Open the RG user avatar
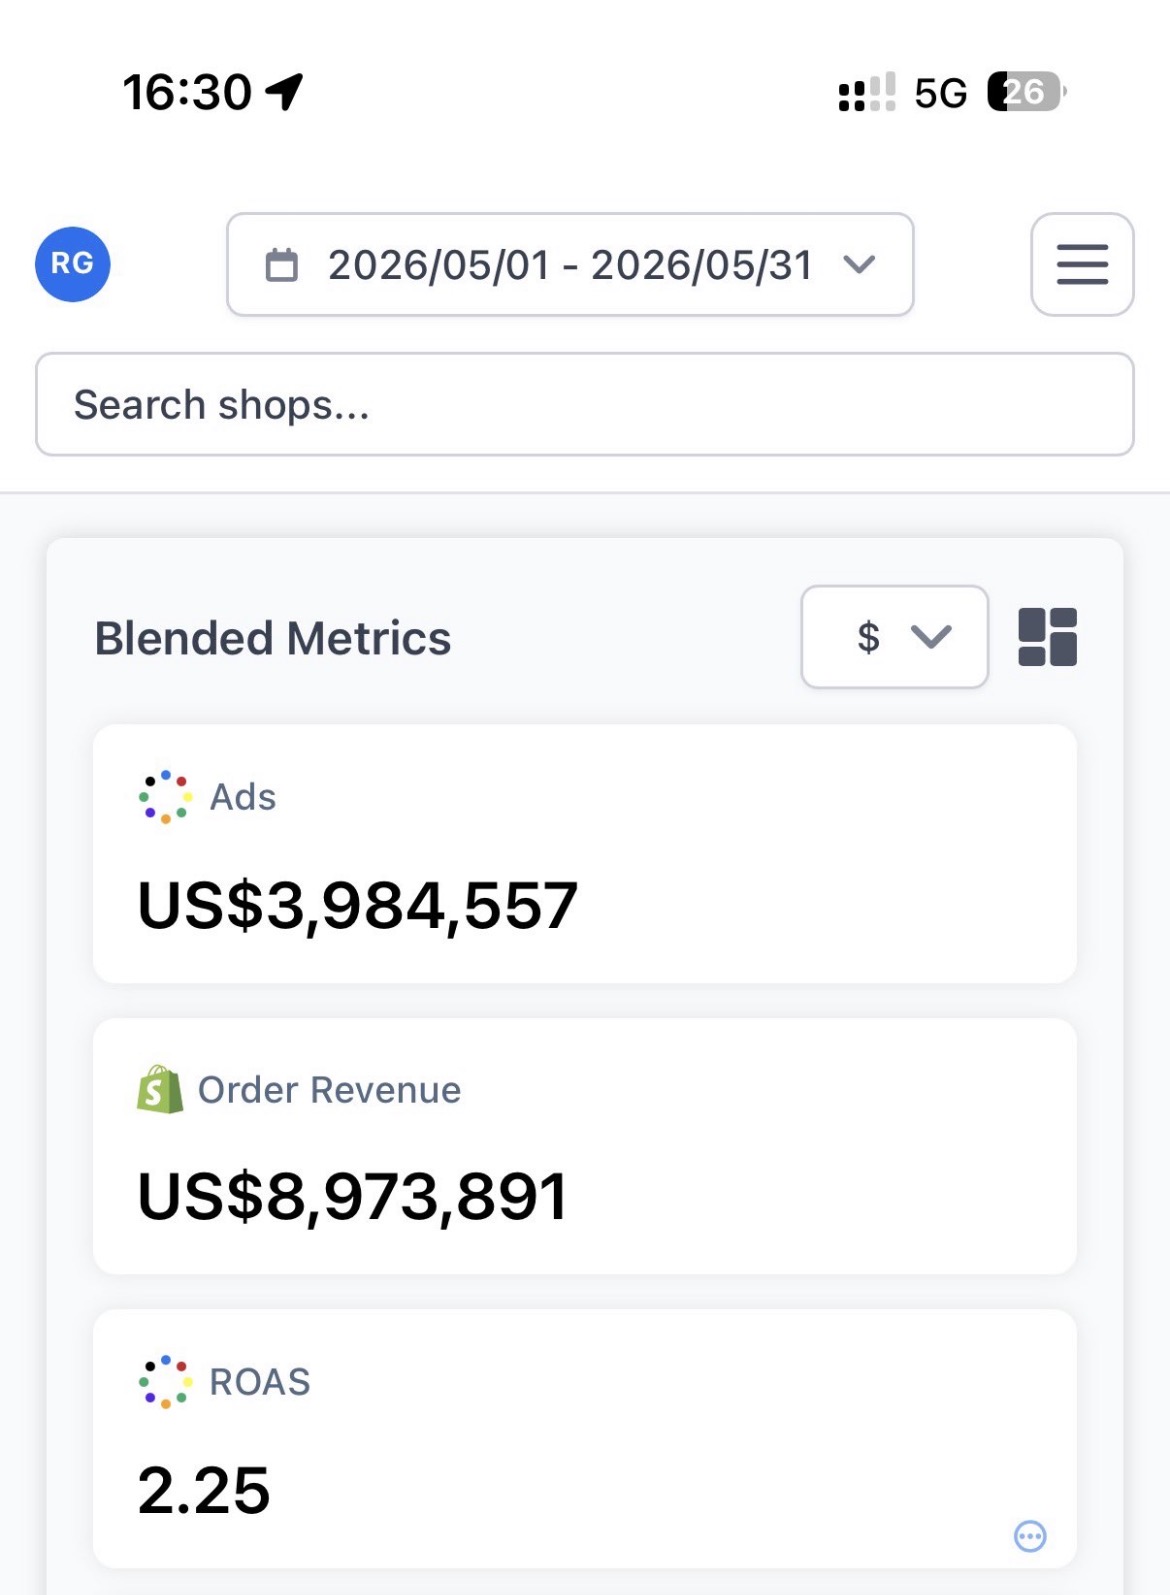1170x1595 pixels. tap(73, 264)
